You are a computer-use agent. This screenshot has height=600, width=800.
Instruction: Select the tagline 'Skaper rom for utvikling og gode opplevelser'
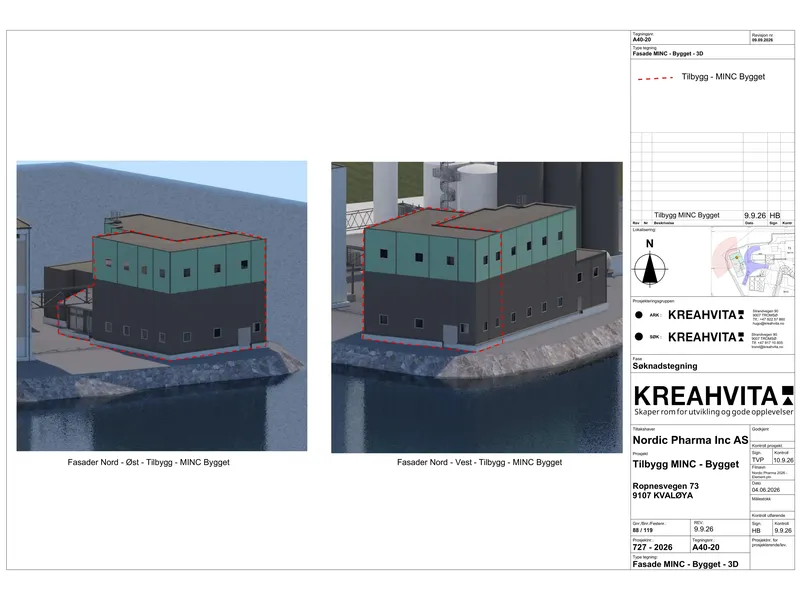pyautogui.click(x=714, y=412)
